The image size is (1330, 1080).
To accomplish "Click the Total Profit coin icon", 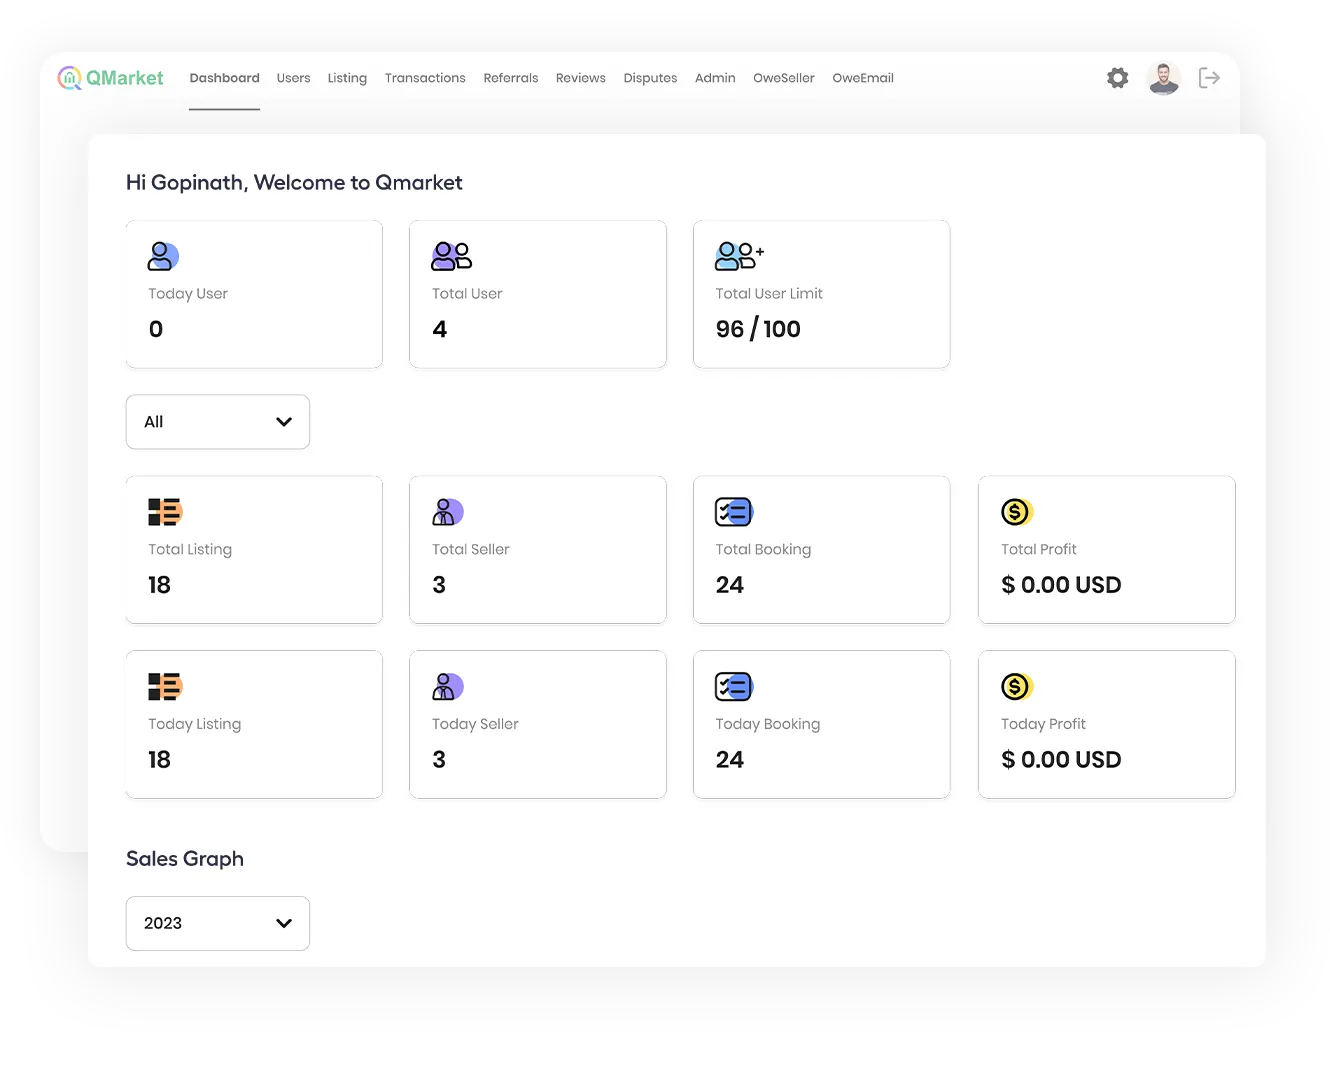I will 1016,512.
